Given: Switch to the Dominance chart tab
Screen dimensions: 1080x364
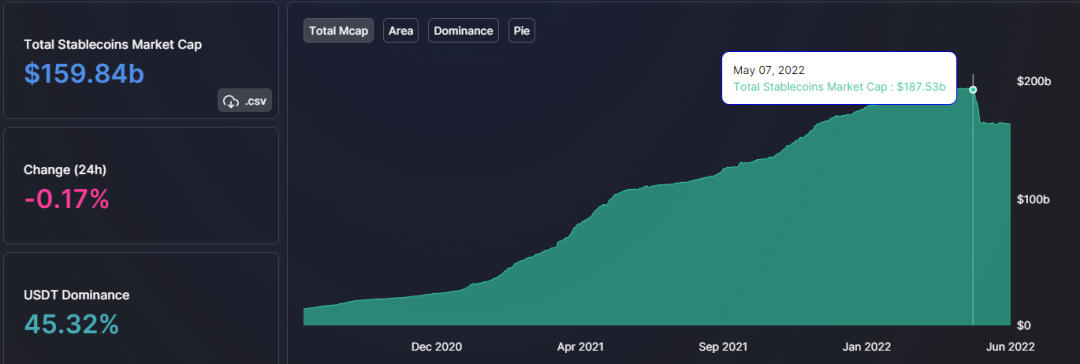Looking at the screenshot, I should (x=464, y=31).
